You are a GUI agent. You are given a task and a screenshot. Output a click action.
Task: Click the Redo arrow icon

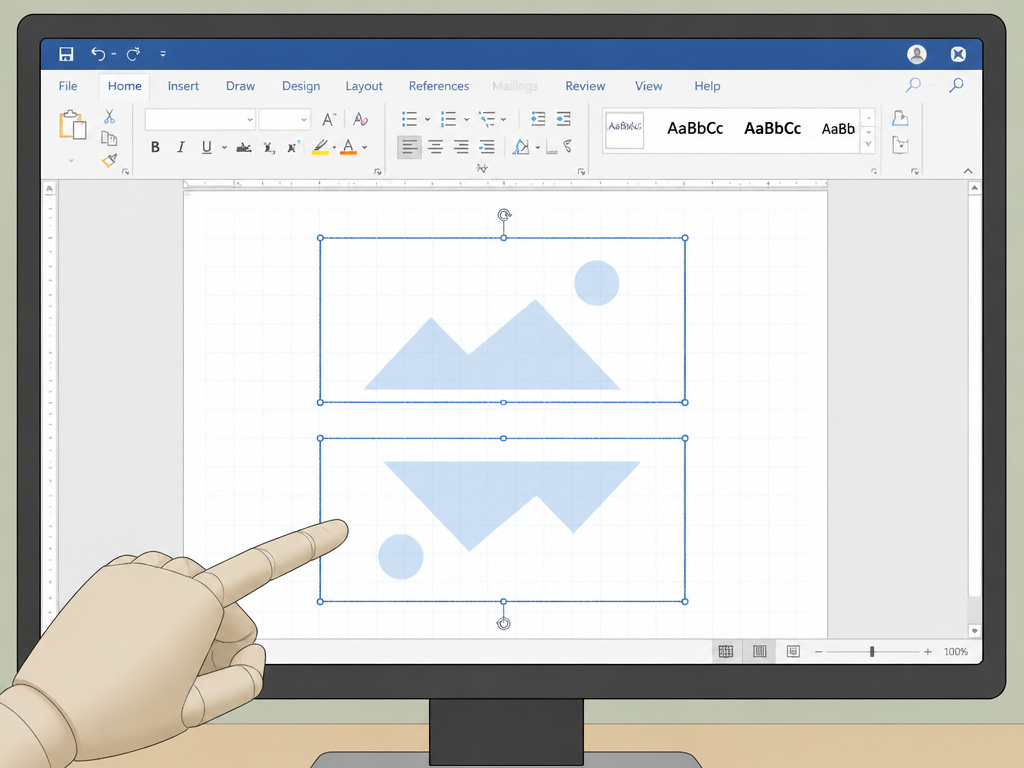pyautogui.click(x=133, y=54)
